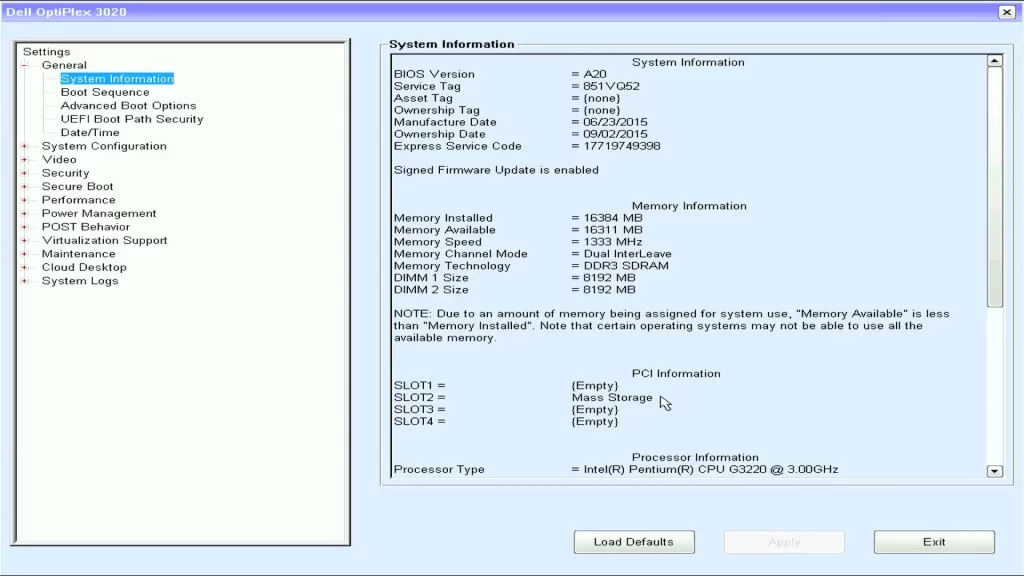1024x576 pixels.
Task: Collapse the General settings group
Action: pos(25,64)
